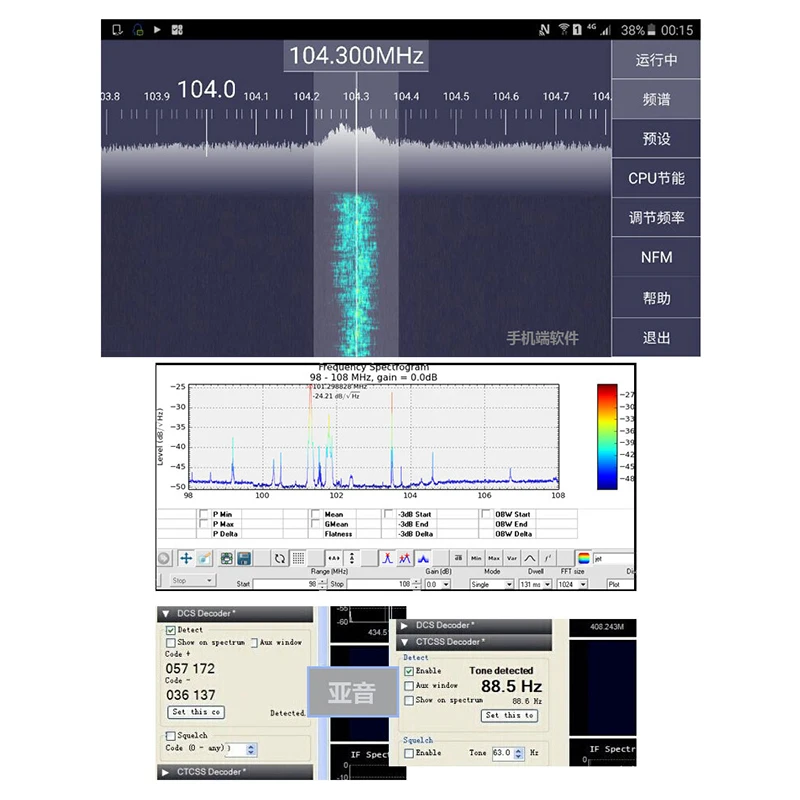Open the 'Plot' display dropdown

tap(620, 584)
